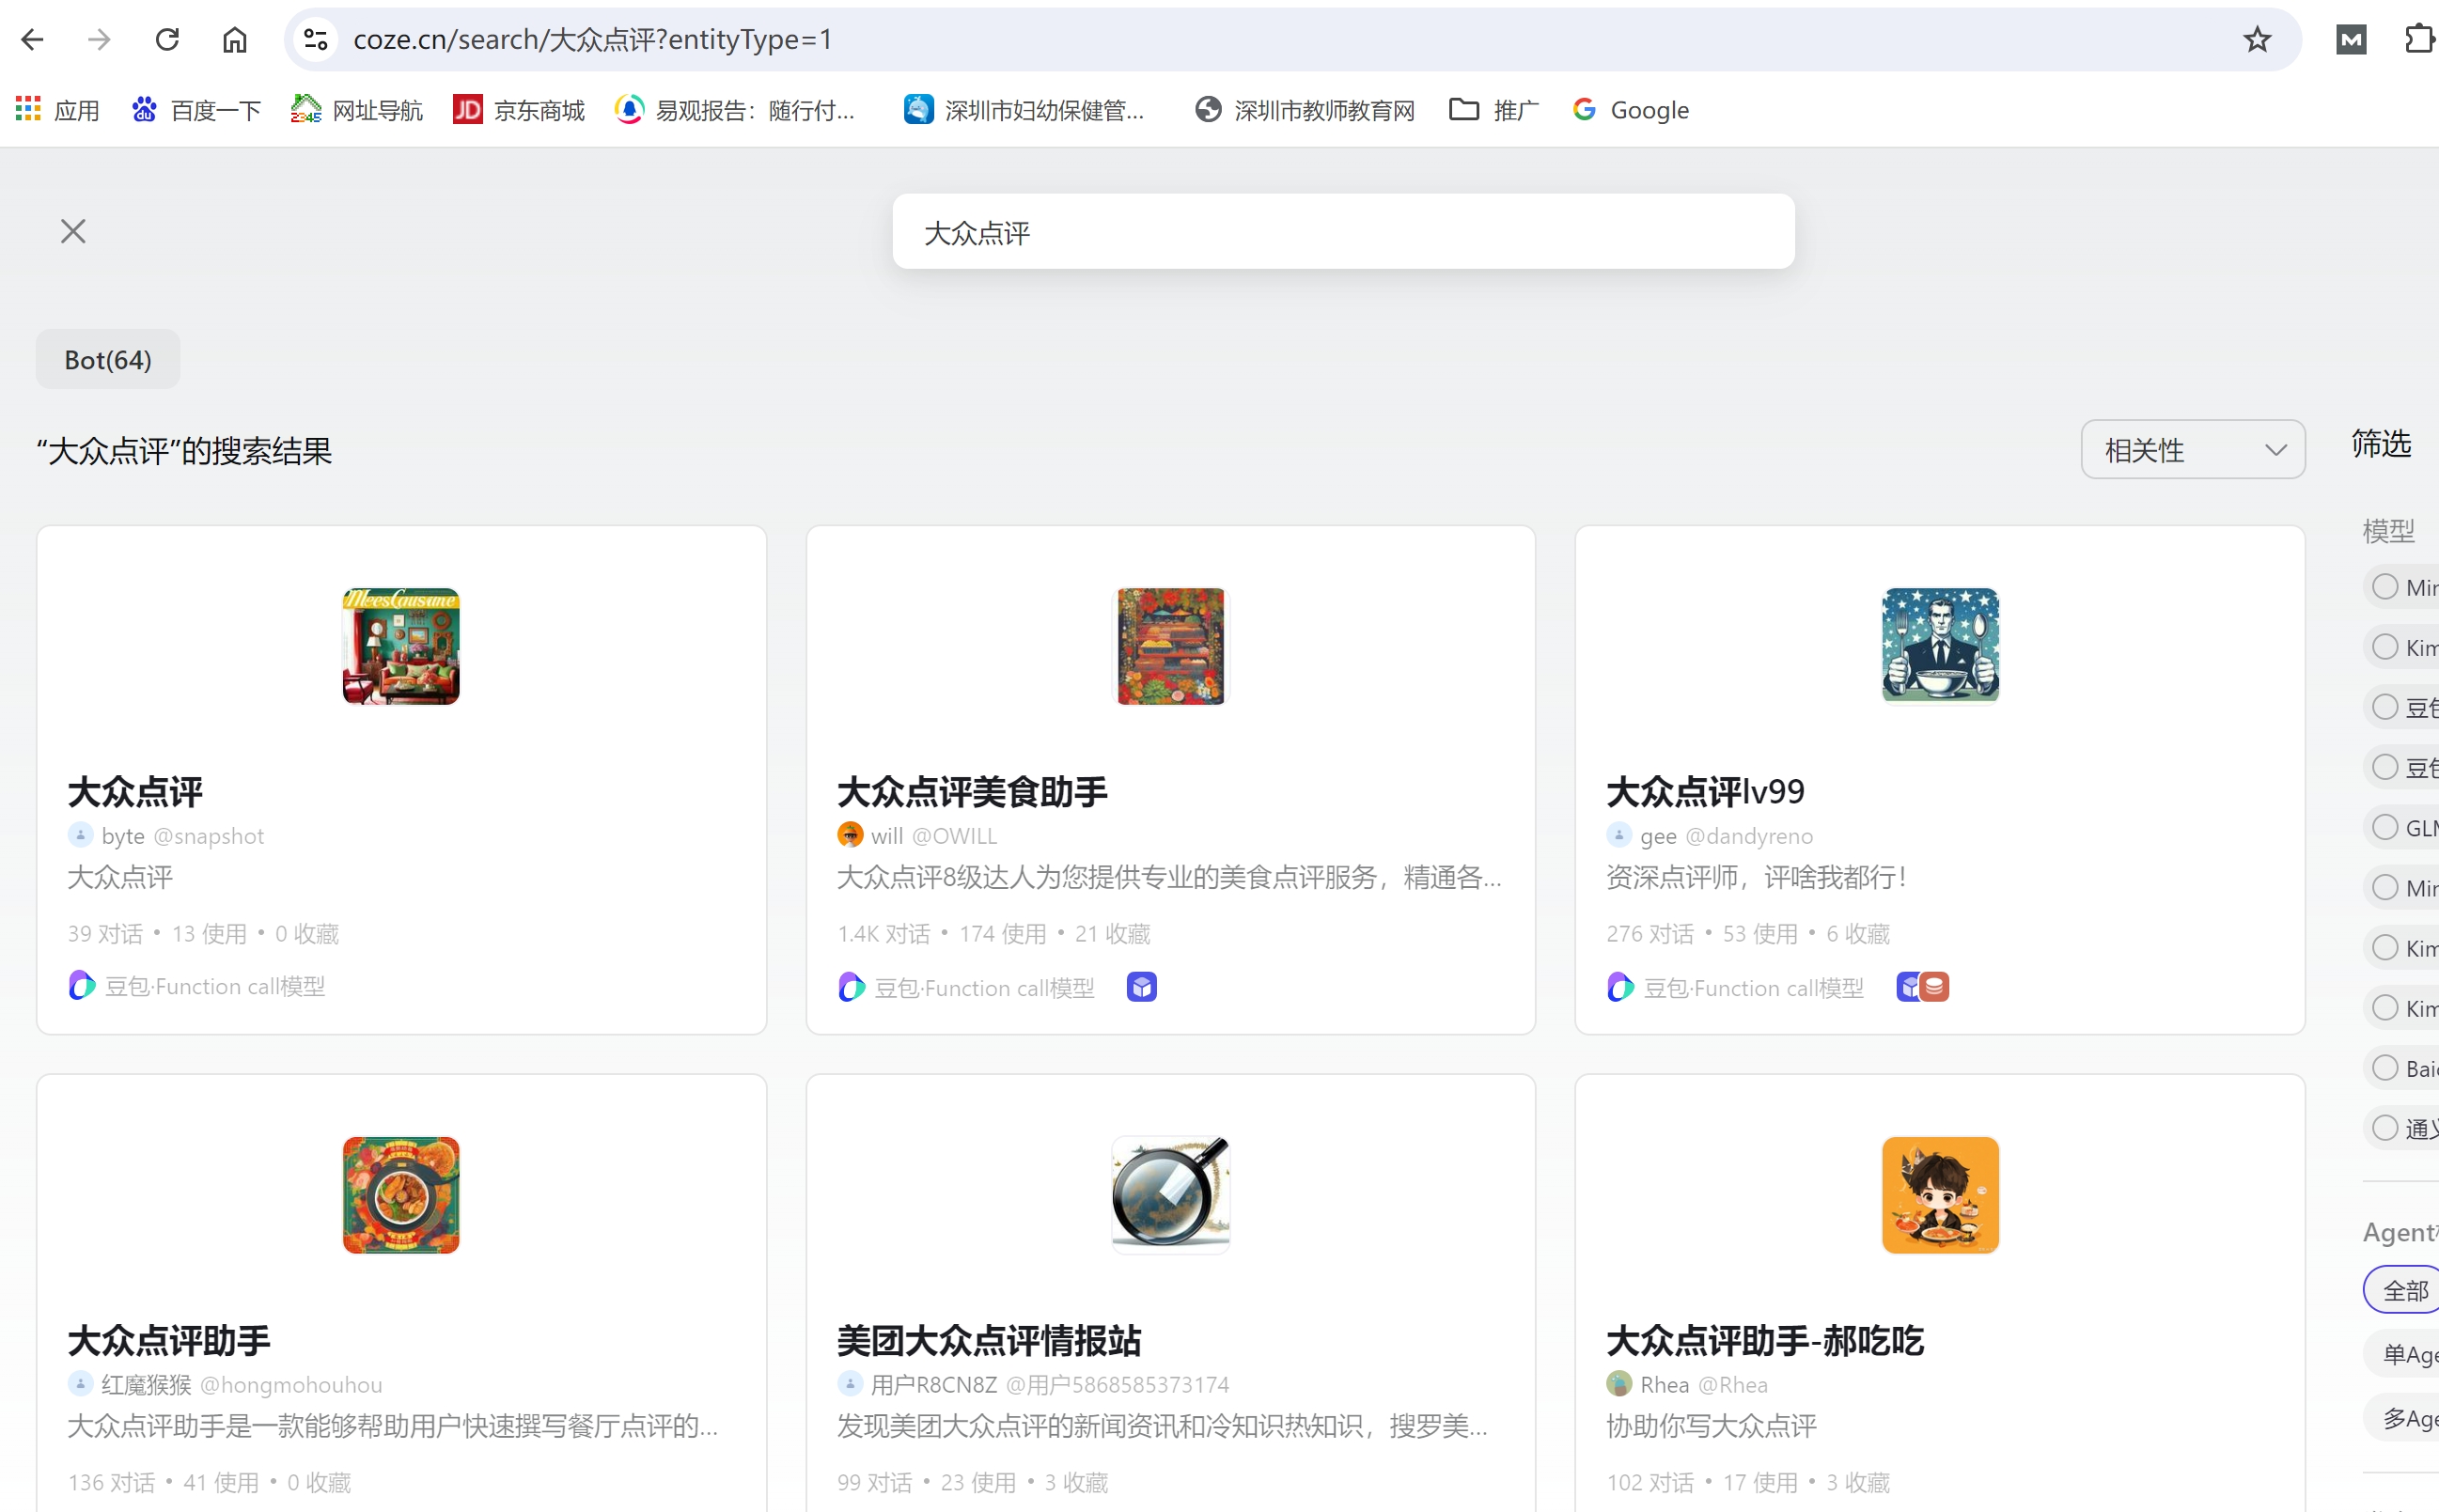This screenshot has height=1512, width=2439.
Task: Open the 深圳市教师教育网 bookmark
Action: pyautogui.click(x=1304, y=110)
